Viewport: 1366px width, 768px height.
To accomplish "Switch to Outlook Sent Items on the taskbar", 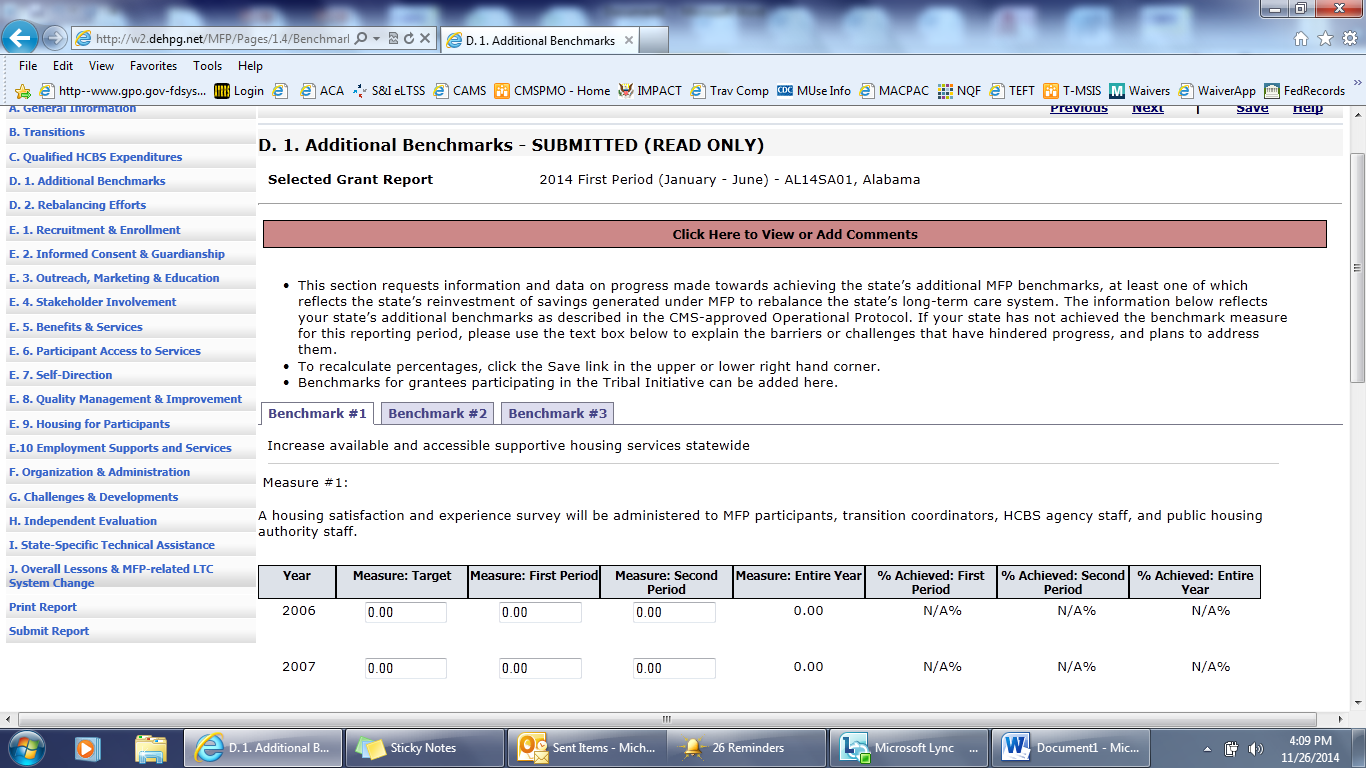I will (x=586, y=748).
